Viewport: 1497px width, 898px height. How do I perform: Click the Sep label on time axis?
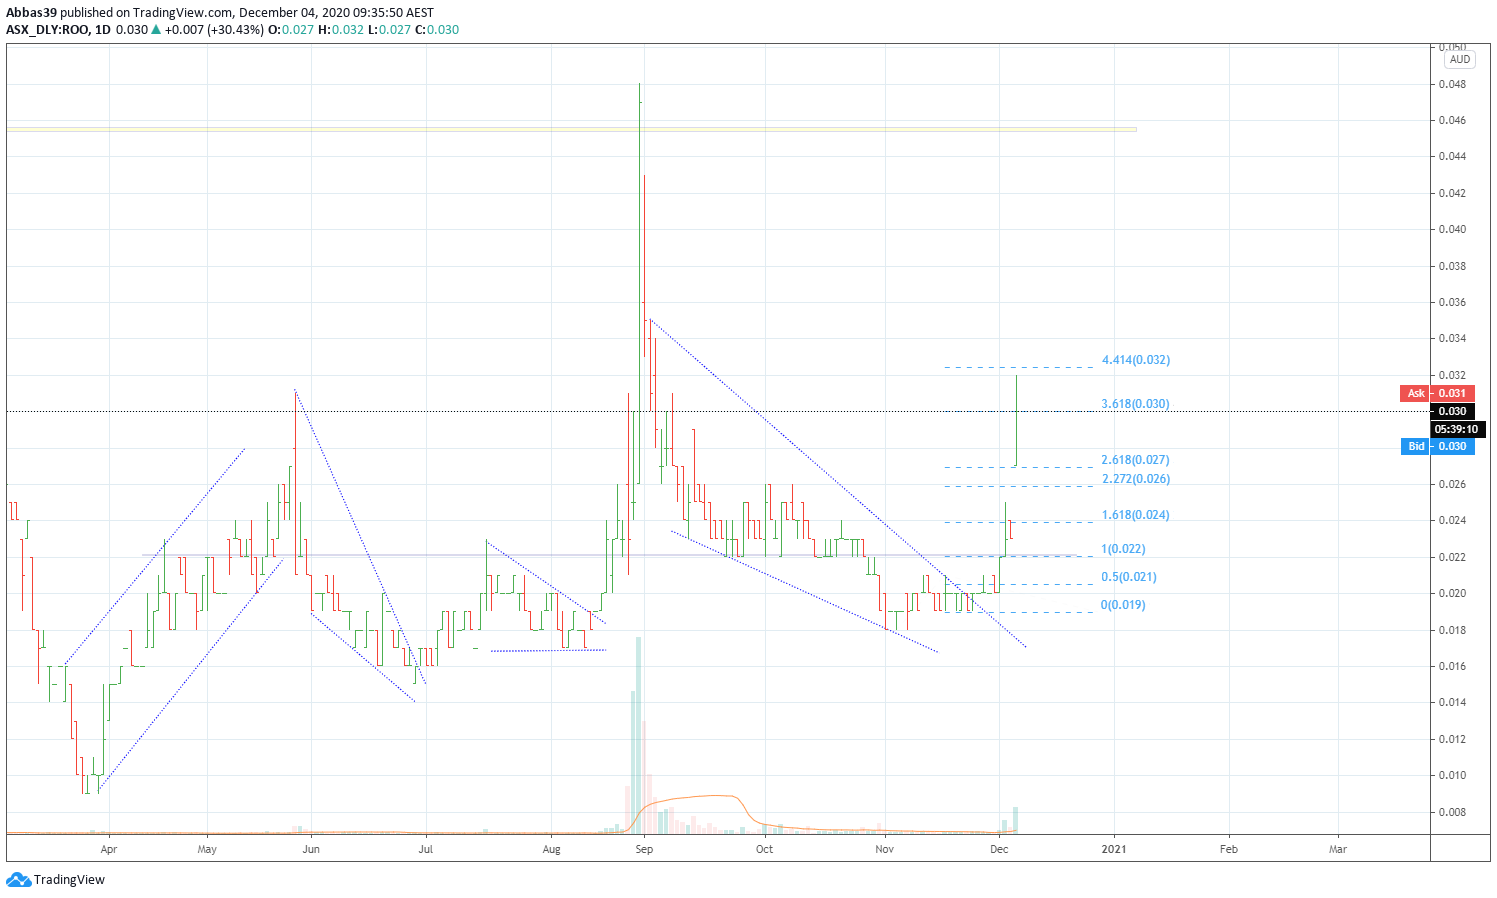click(644, 849)
